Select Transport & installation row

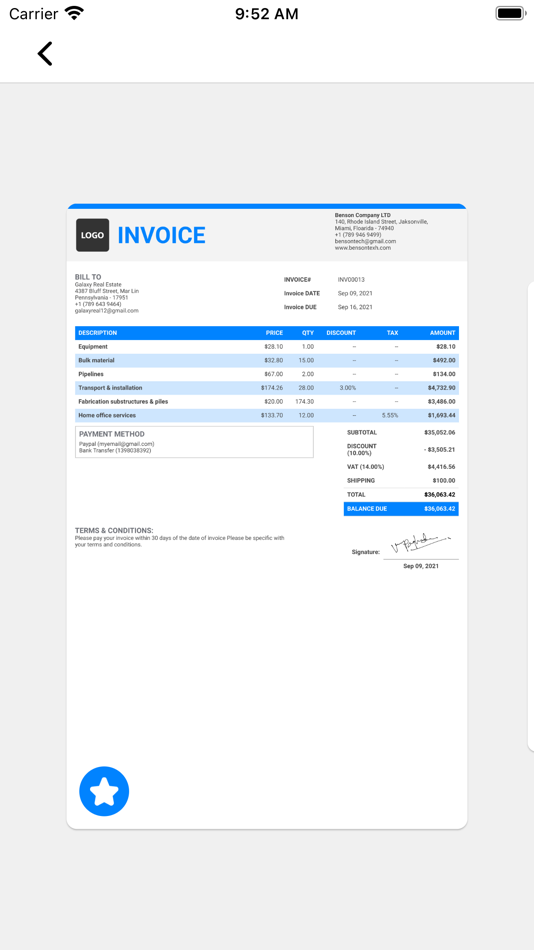click(267, 388)
